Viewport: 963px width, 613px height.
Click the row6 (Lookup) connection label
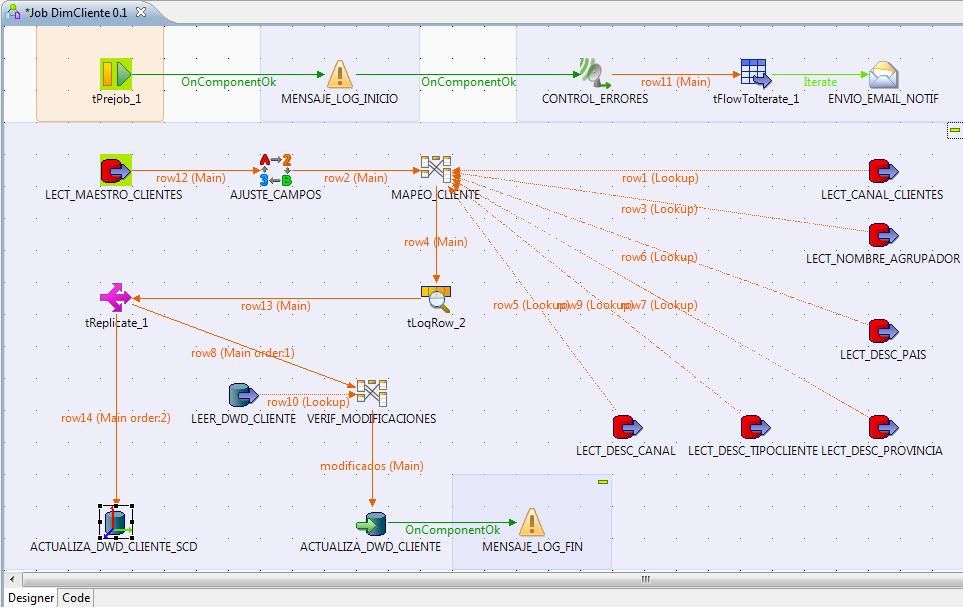[x=659, y=257]
